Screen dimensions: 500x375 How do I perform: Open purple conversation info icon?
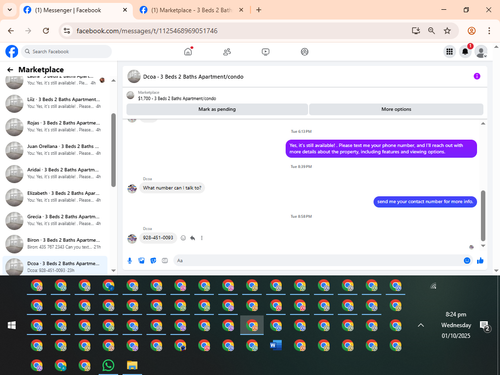pos(477,76)
